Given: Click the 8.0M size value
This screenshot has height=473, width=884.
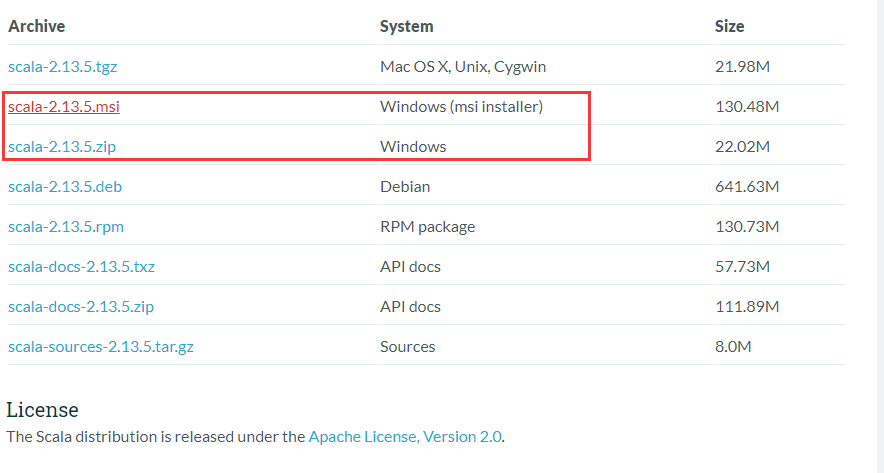Looking at the screenshot, I should pos(733,347).
